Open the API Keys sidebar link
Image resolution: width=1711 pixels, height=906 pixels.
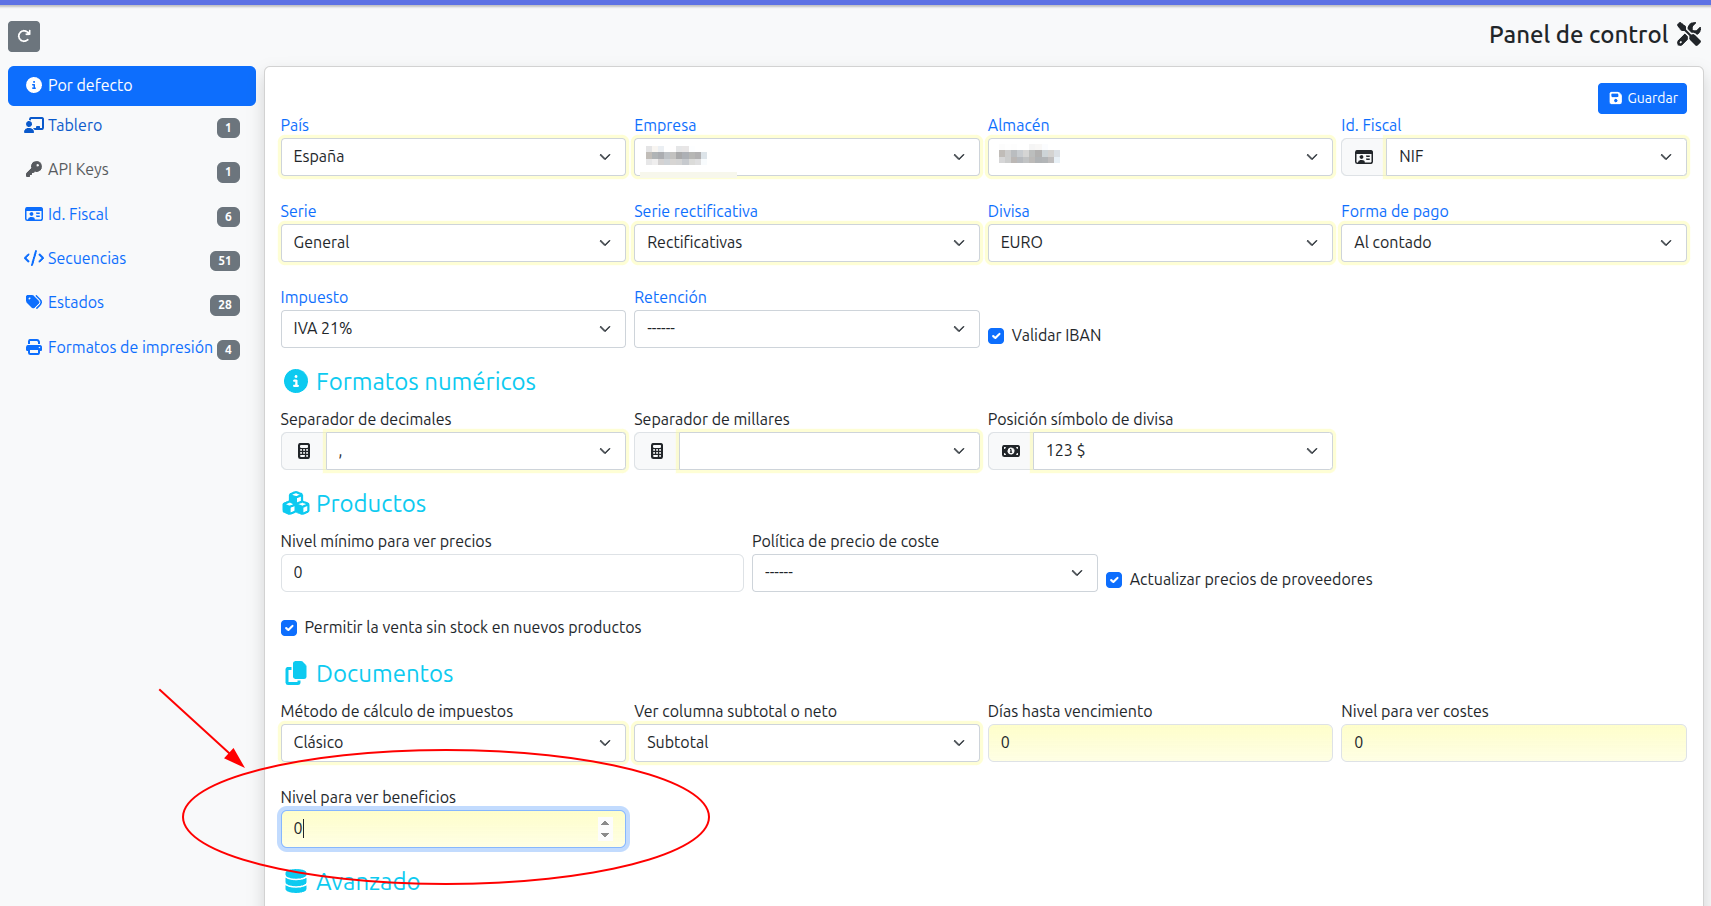[x=78, y=169]
